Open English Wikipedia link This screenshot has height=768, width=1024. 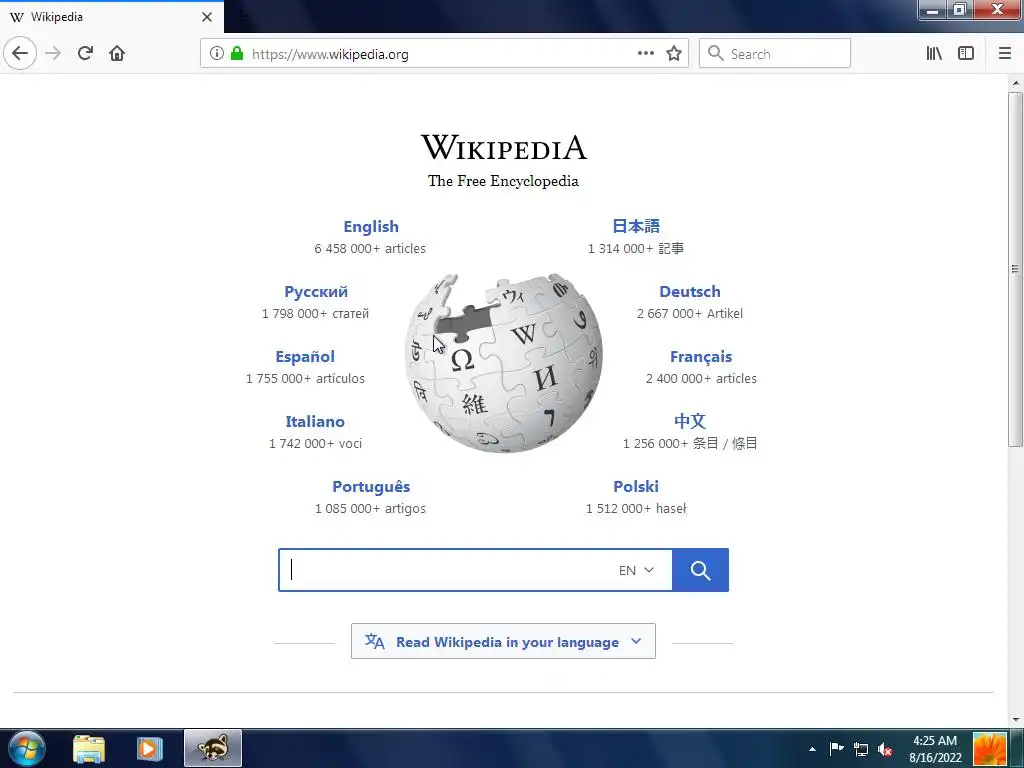(371, 227)
